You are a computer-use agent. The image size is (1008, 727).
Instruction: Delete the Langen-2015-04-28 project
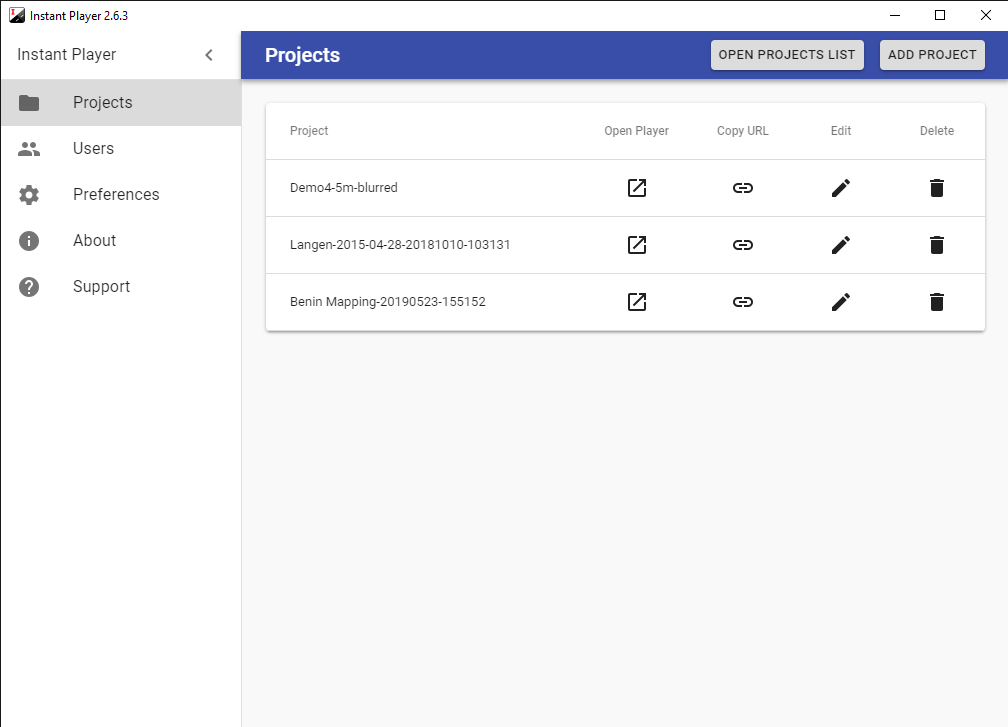pyautogui.click(x=937, y=245)
